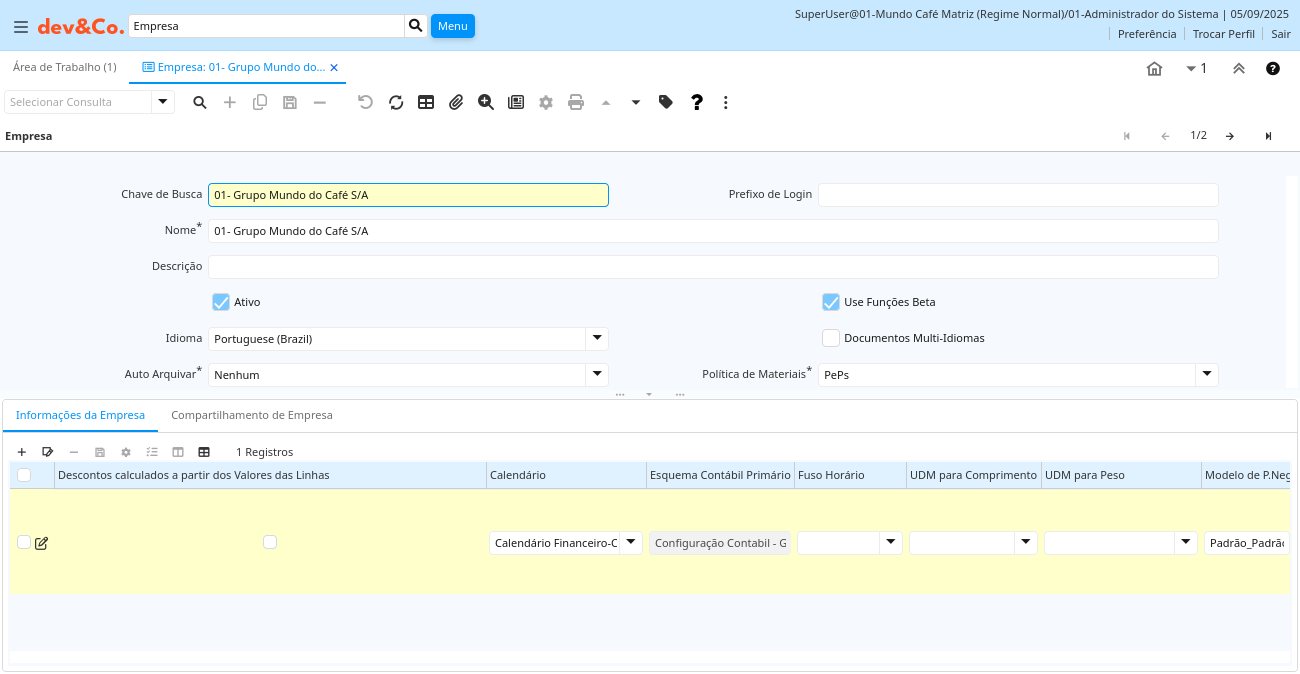
Task: Click the Refresh toolbar icon
Action: (396, 102)
